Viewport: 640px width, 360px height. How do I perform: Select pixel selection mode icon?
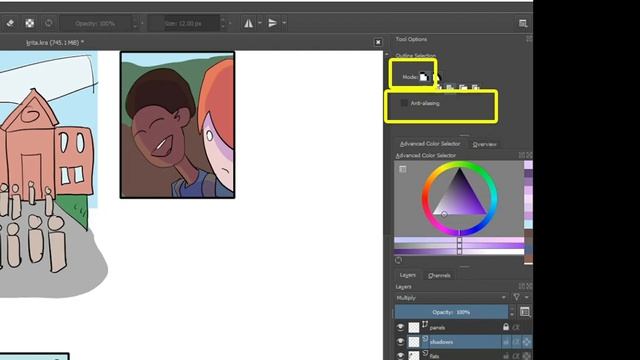click(424, 77)
